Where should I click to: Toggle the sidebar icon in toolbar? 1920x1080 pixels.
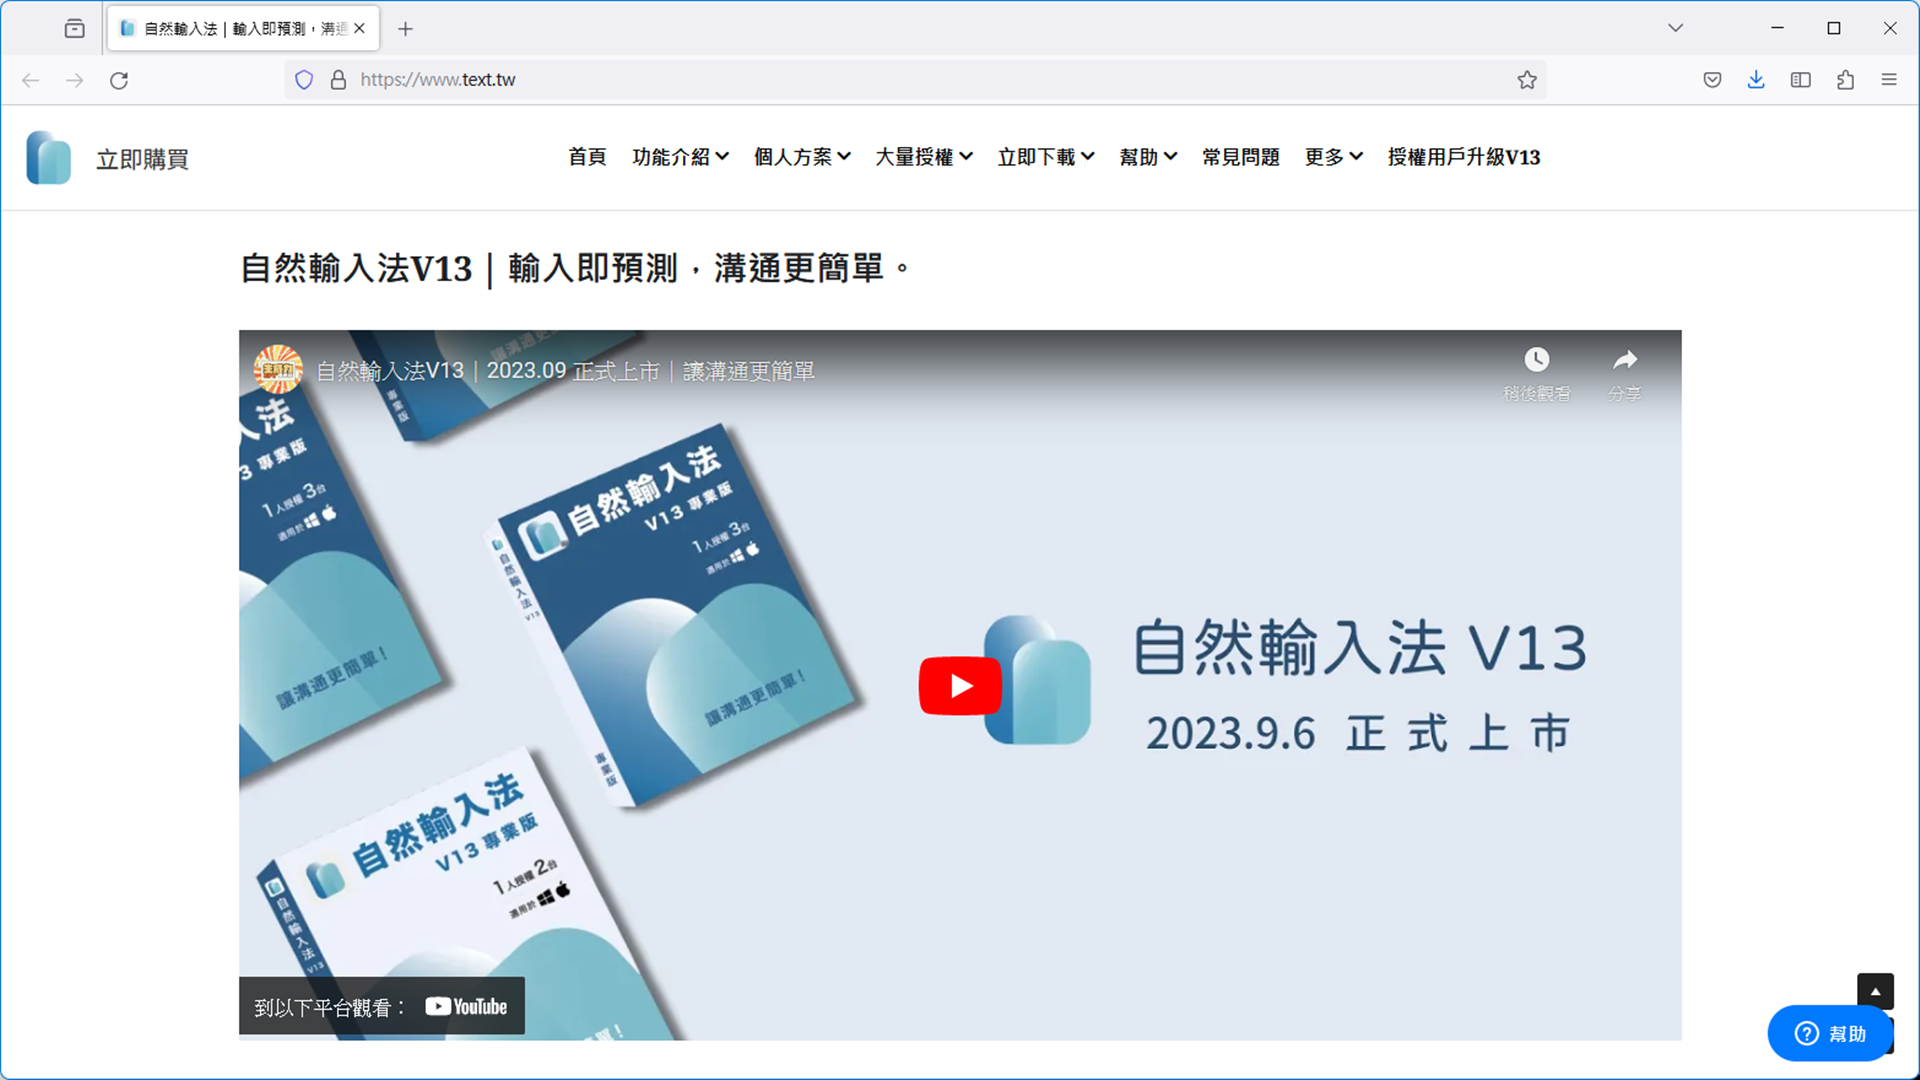(x=1801, y=80)
